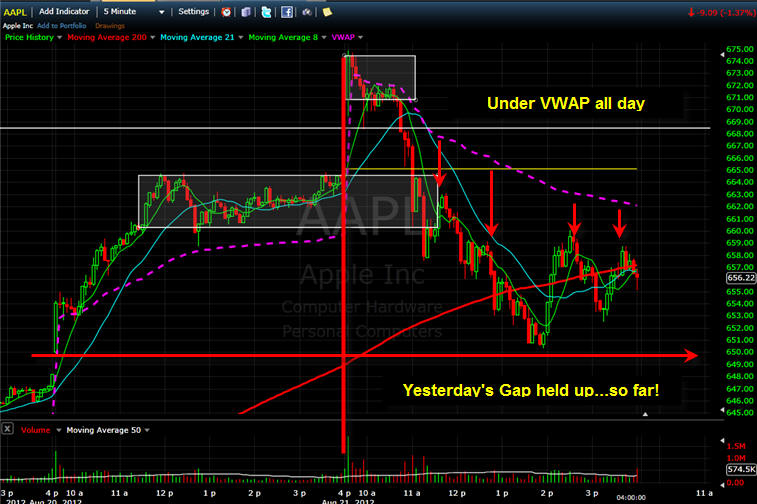Image resolution: width=757 pixels, height=504 pixels.
Task: Open the price alert alarm clock icon
Action: coord(226,12)
